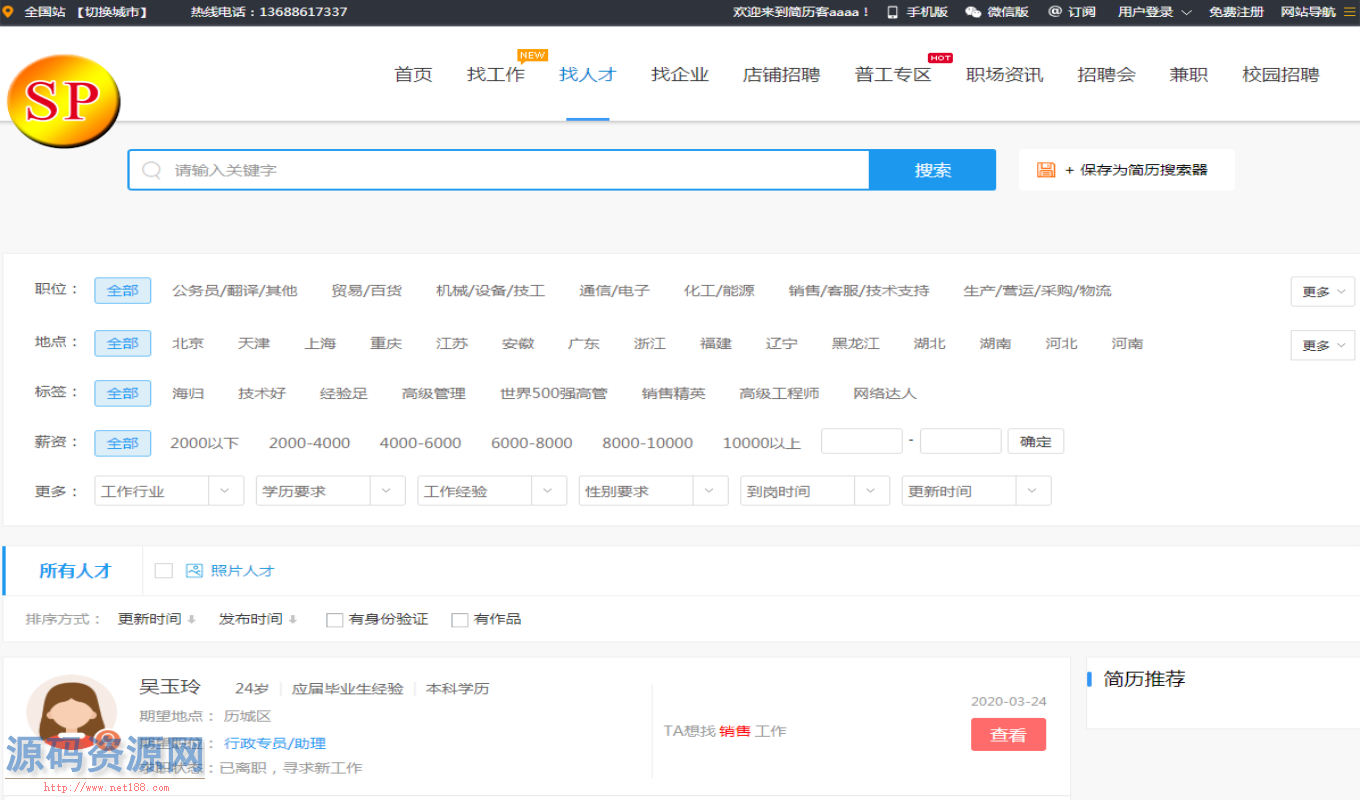Click the SP site logo
The image size is (1360, 800).
coord(64,100)
